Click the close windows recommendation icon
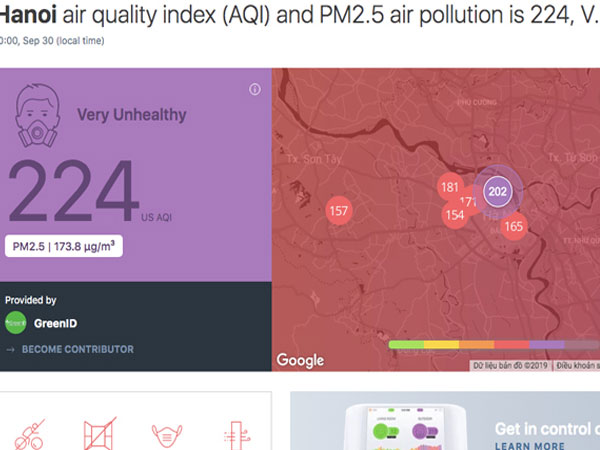This screenshot has width=600, height=450. 99,434
